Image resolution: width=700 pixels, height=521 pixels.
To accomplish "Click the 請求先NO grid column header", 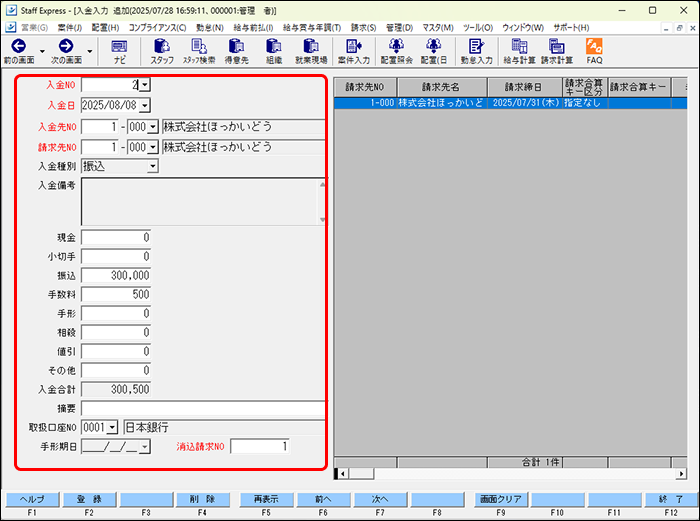I will click(365, 87).
